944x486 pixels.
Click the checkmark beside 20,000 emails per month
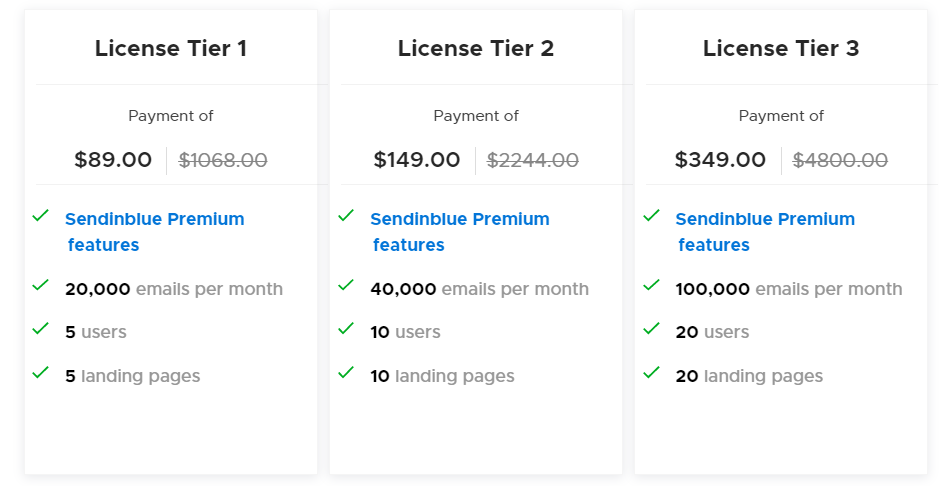[40, 285]
